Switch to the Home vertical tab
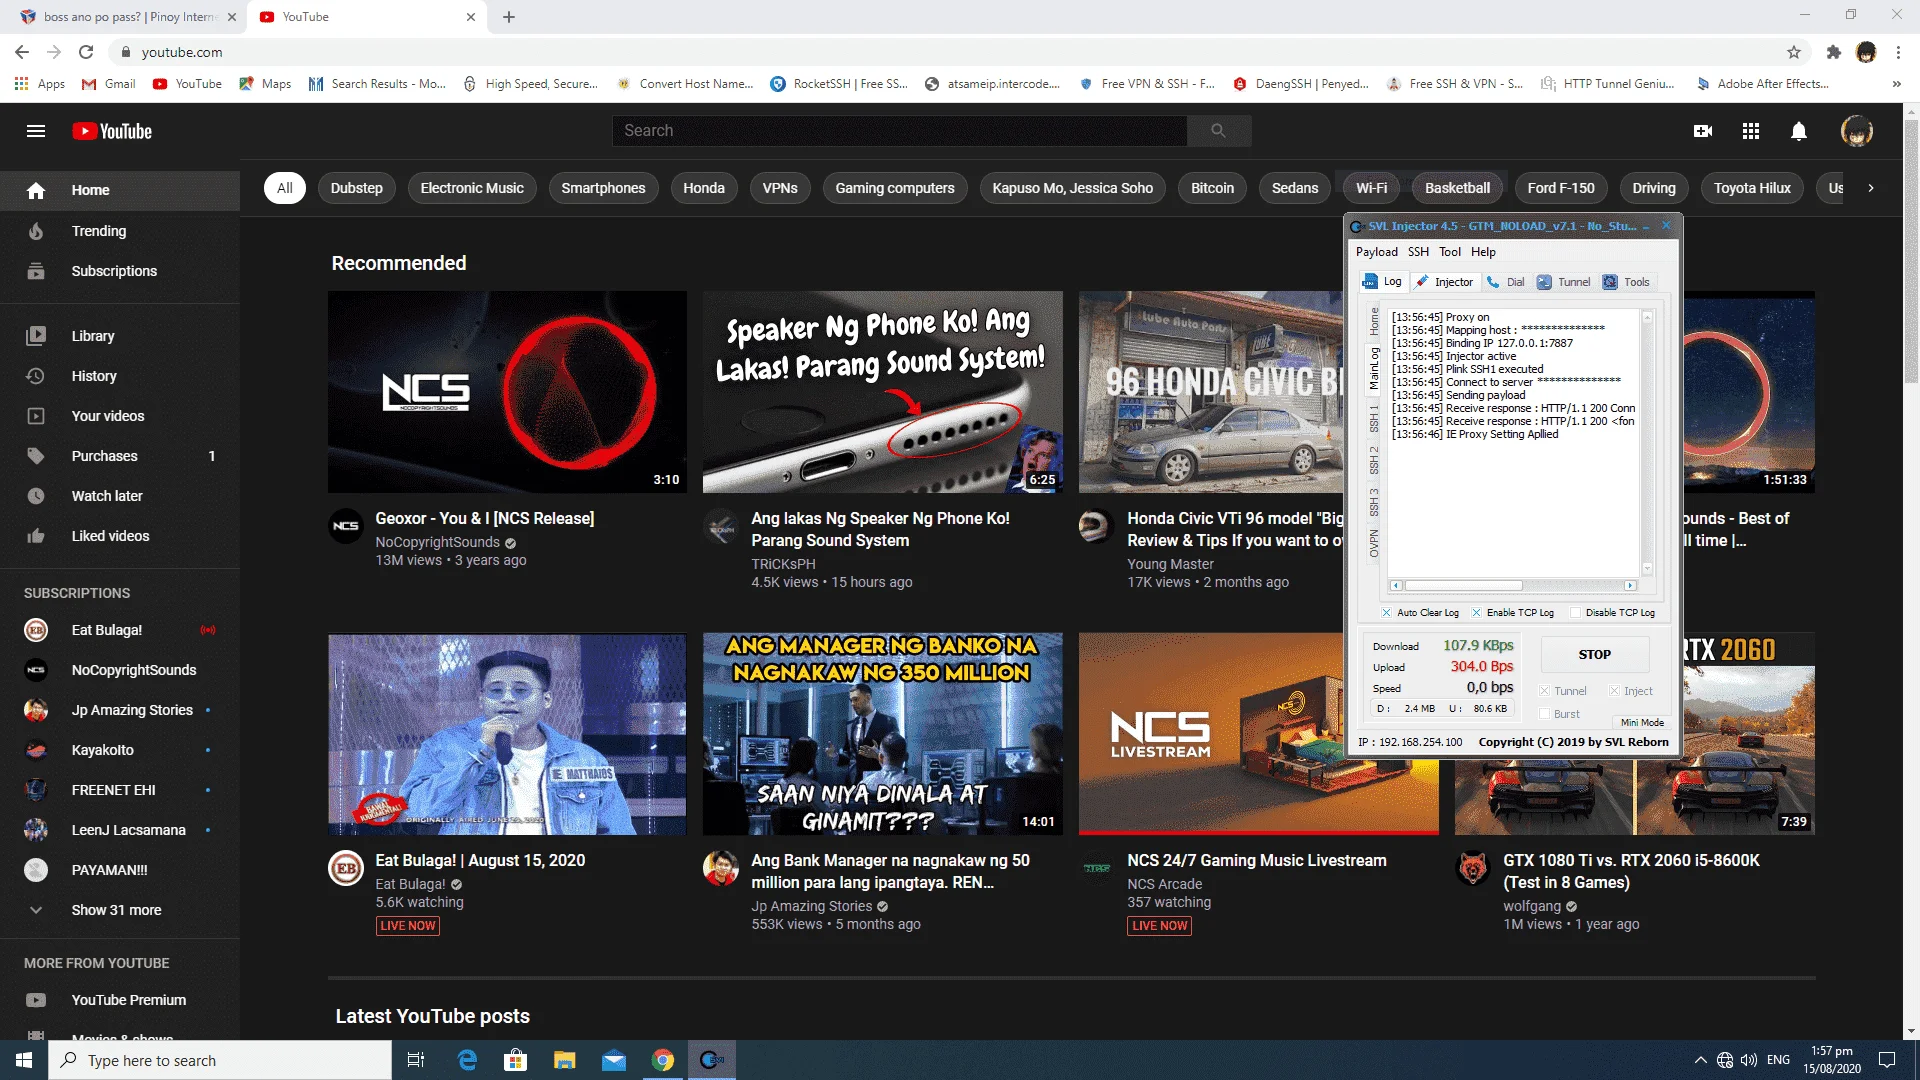 (1374, 321)
